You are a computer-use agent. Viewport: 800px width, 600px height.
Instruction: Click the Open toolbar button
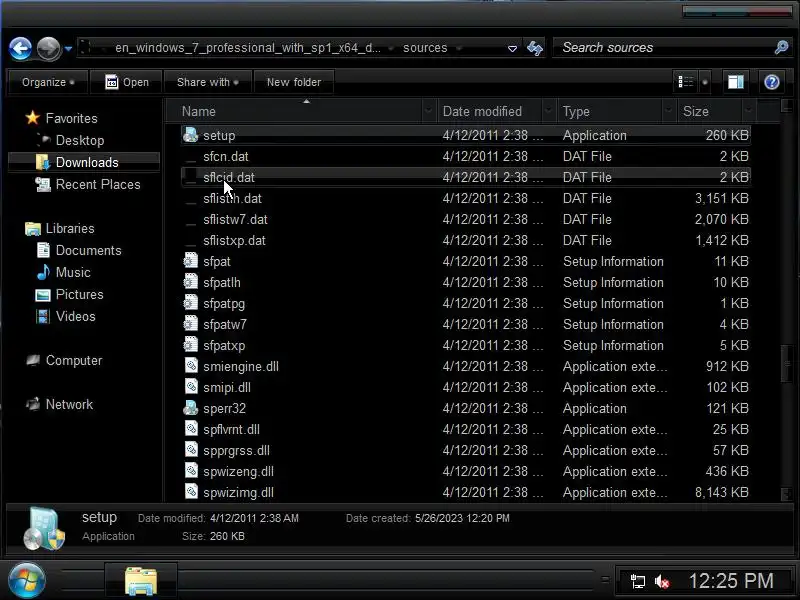[x=127, y=82]
